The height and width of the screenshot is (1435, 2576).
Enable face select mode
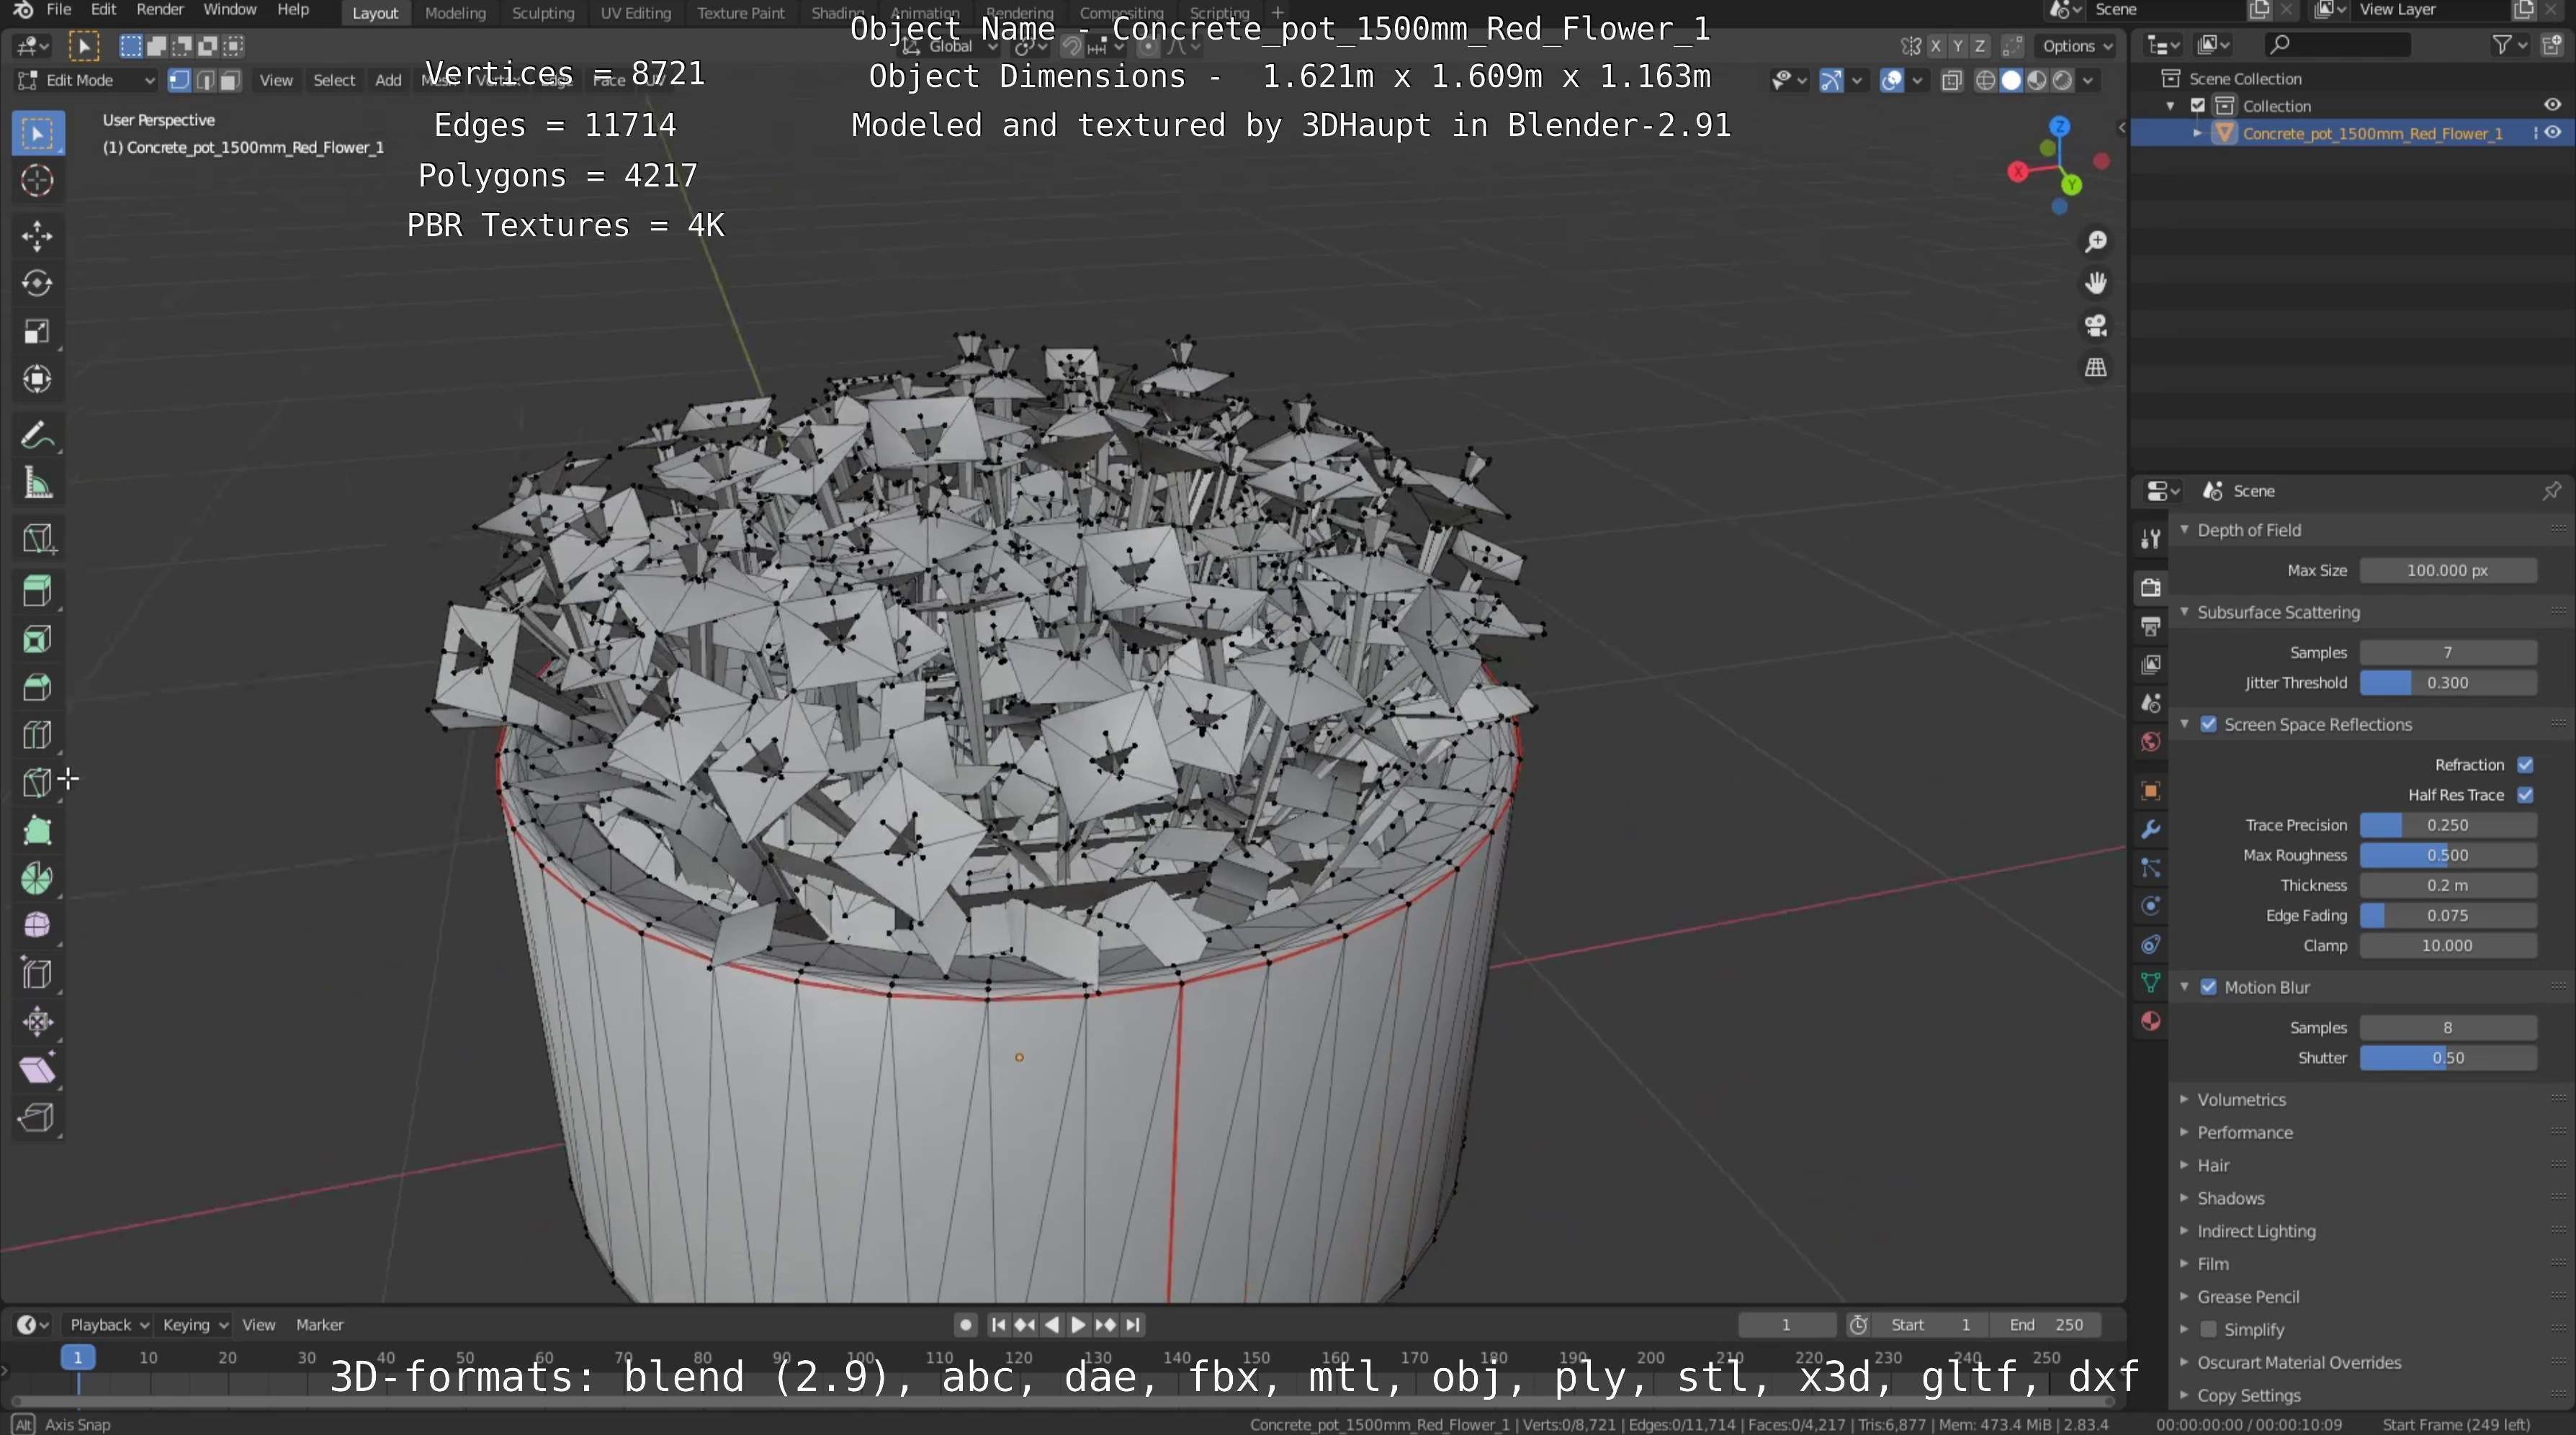tap(230, 81)
